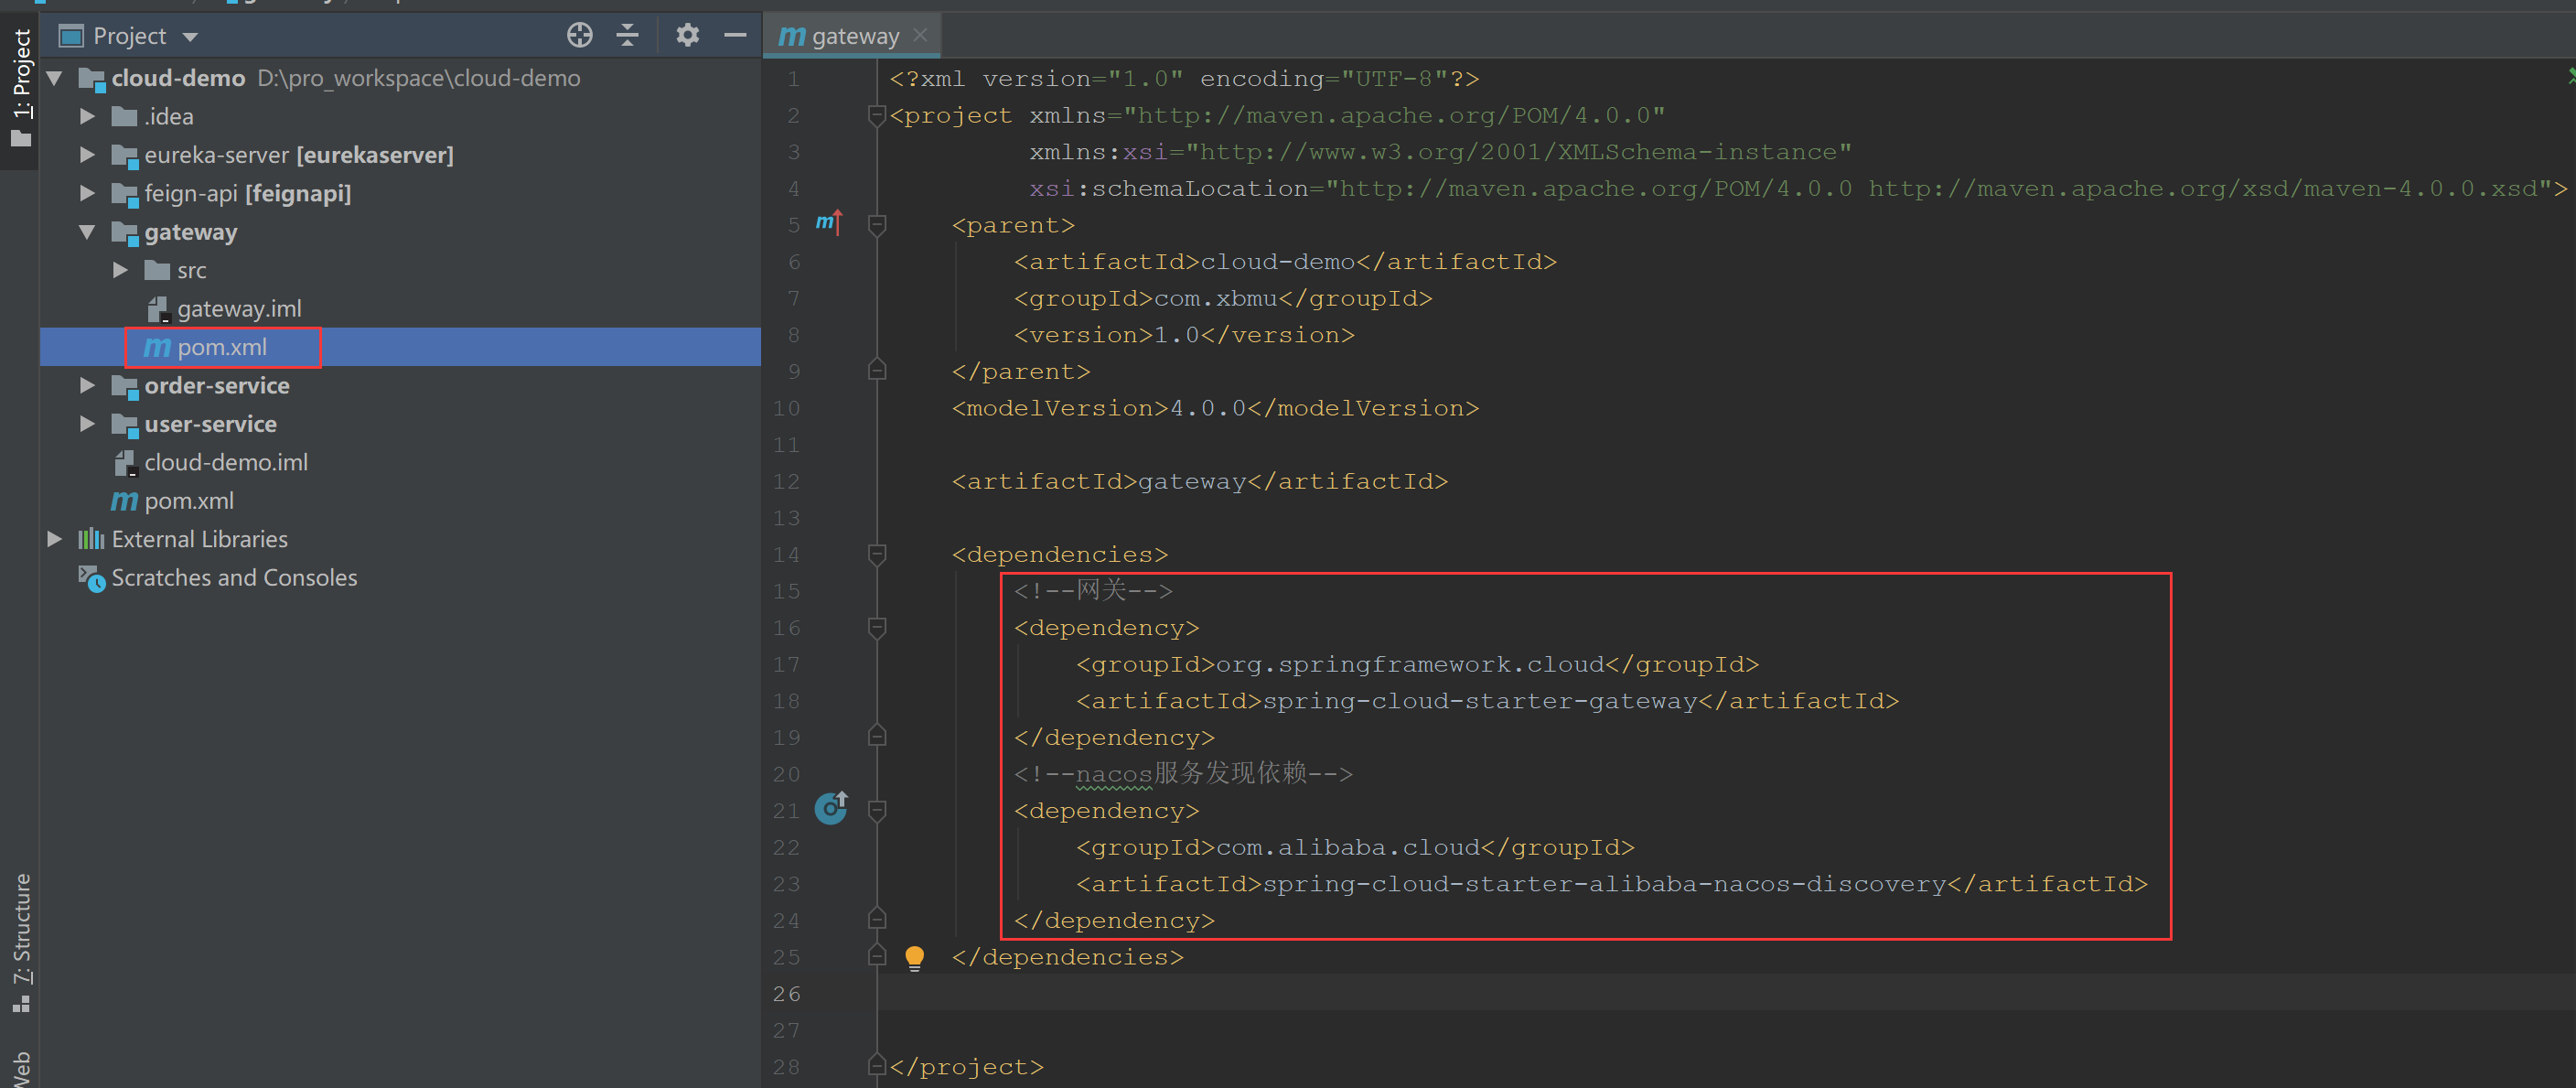This screenshot has width=2576, height=1088.
Task: Click the Maven parent gutter icon on line 5
Action: (x=829, y=222)
